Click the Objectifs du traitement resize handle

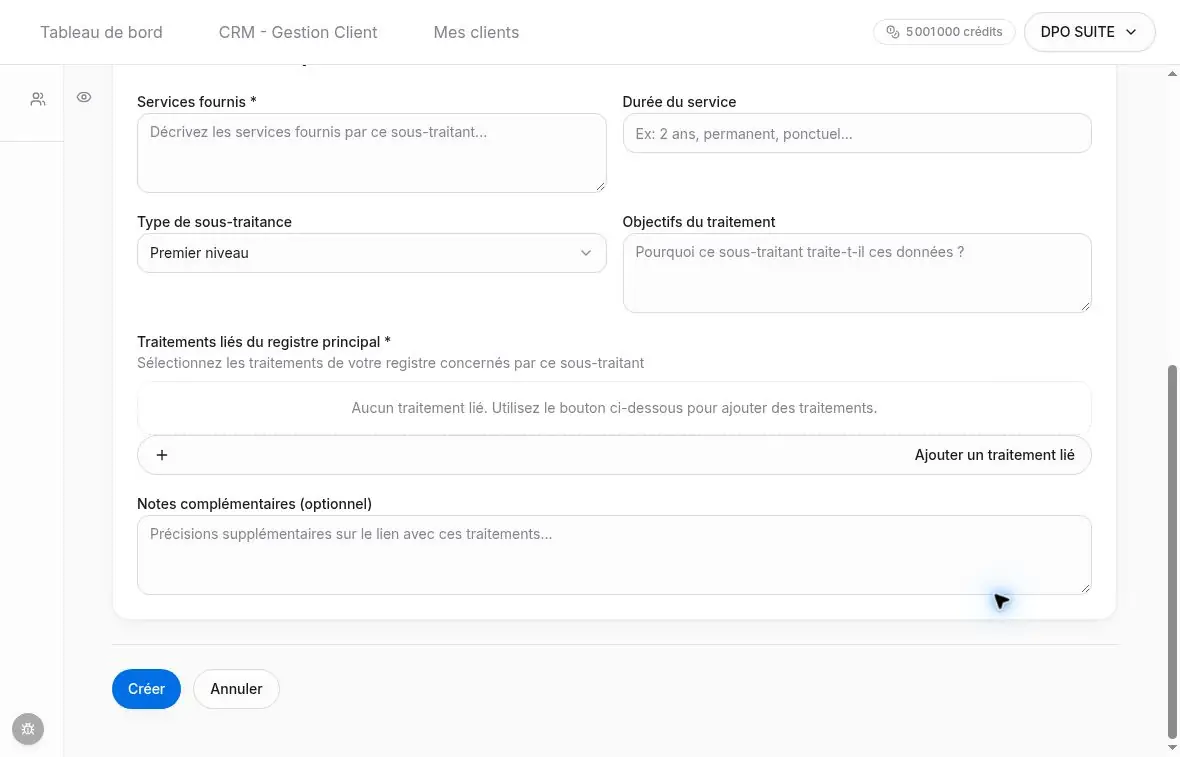(1084, 306)
